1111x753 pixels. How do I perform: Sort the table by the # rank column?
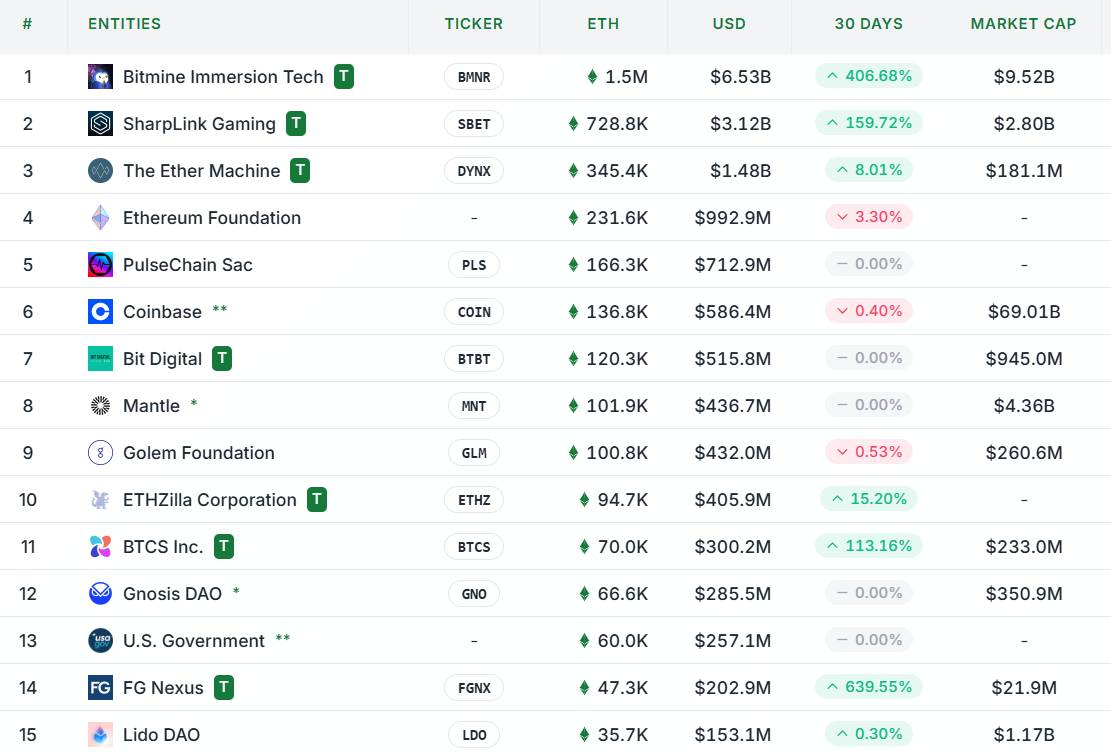pos(27,24)
